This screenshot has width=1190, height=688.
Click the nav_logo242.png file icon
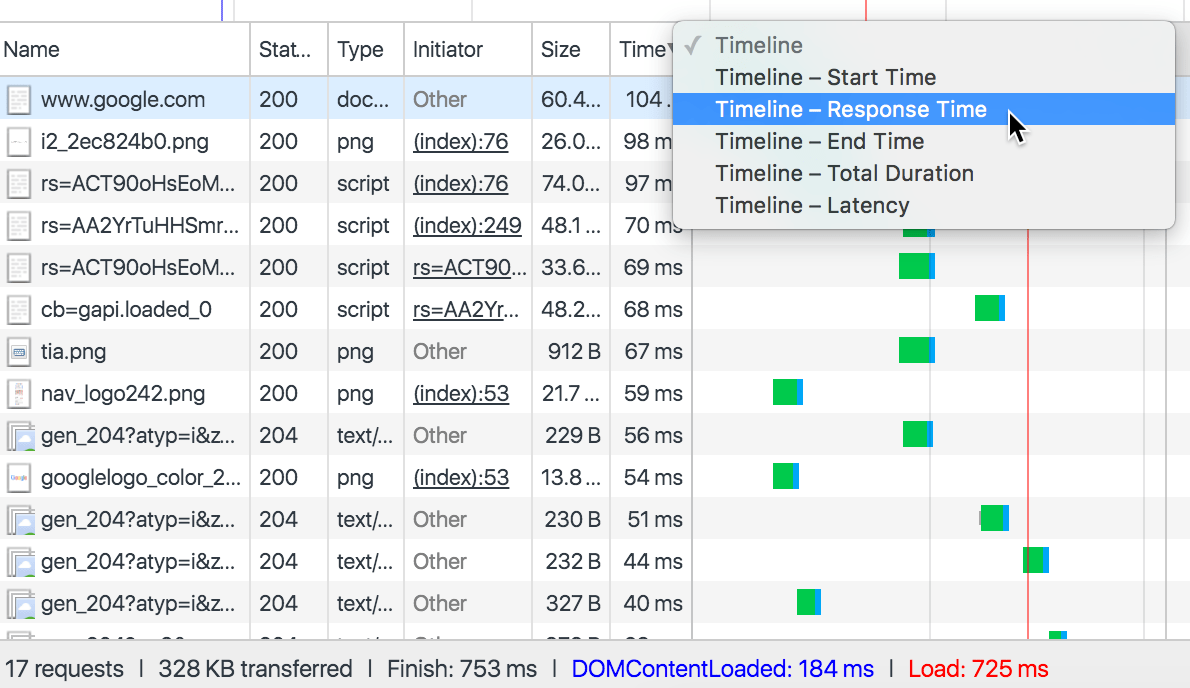tap(19, 394)
